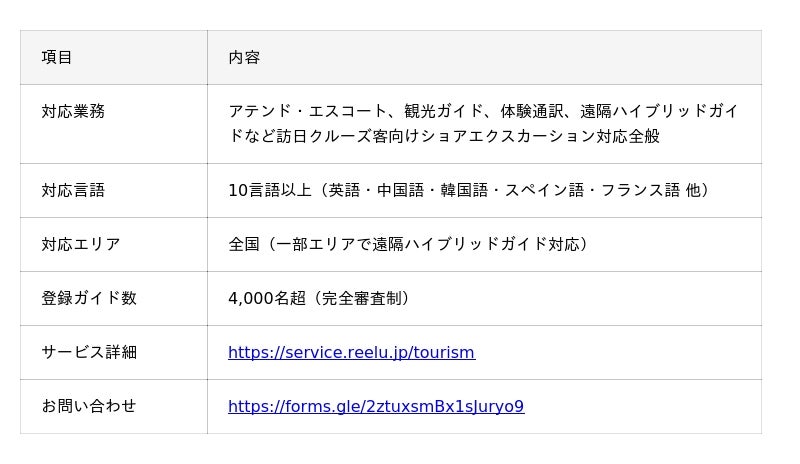800x464 pixels.
Task: Select the 対応業務 row label
Action: coord(73,111)
